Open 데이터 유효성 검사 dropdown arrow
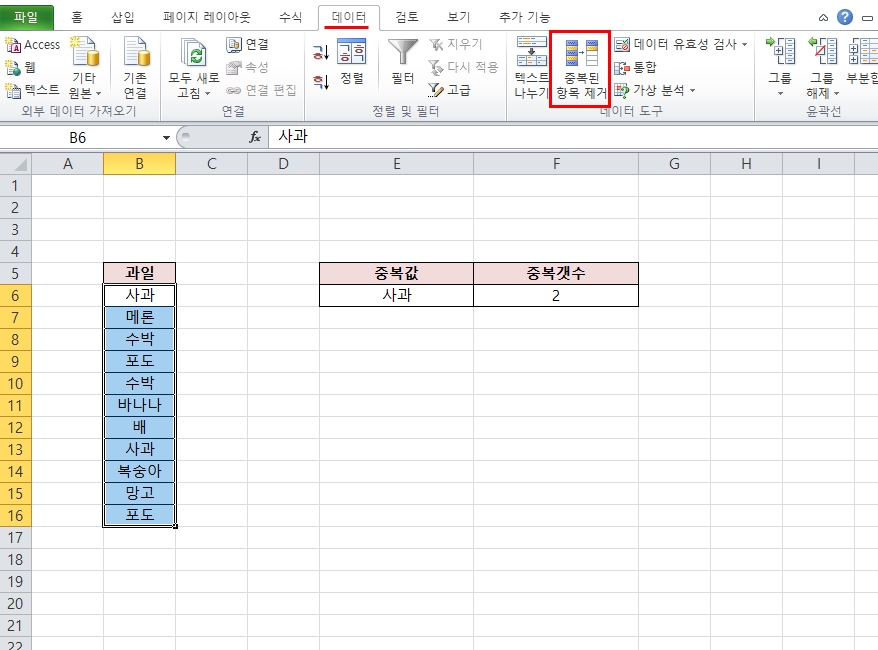878x650 pixels. [x=744, y=44]
